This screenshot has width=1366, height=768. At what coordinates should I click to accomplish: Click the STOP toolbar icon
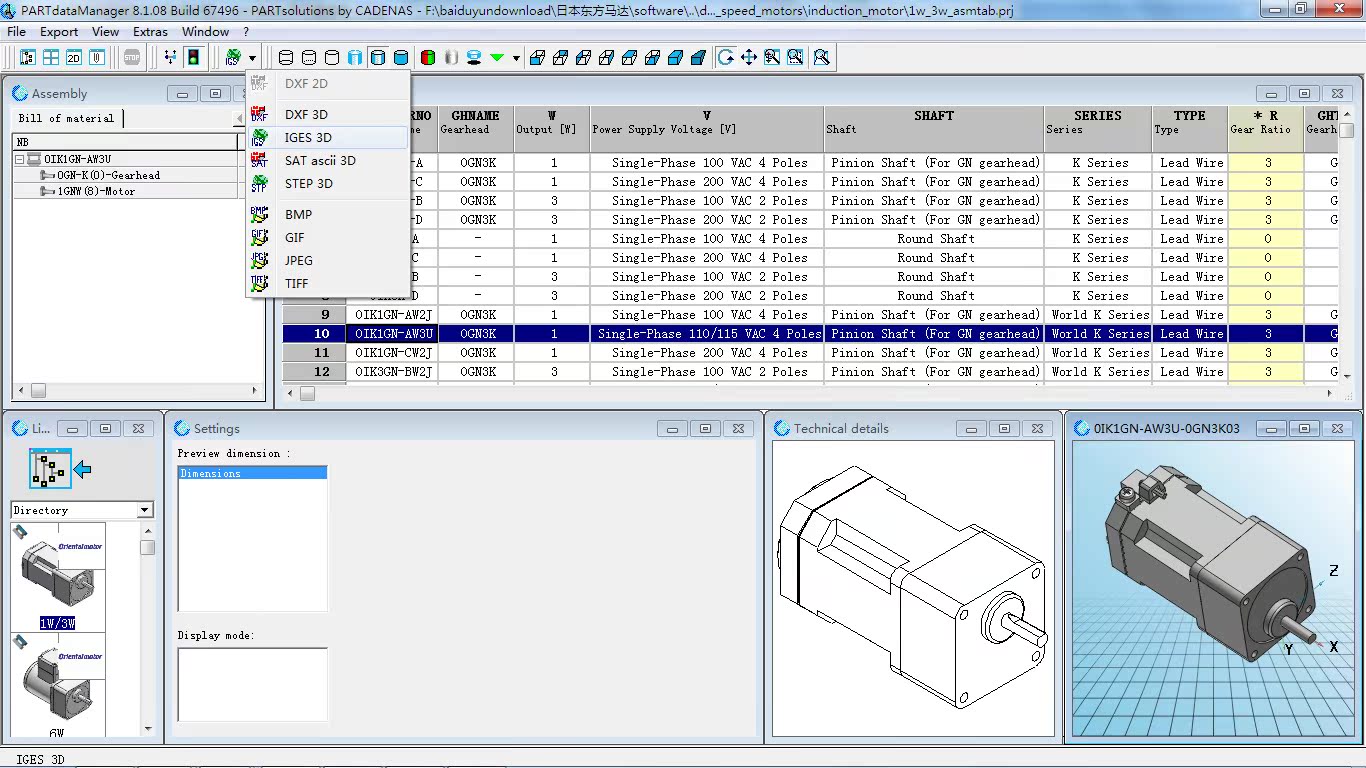click(132, 57)
